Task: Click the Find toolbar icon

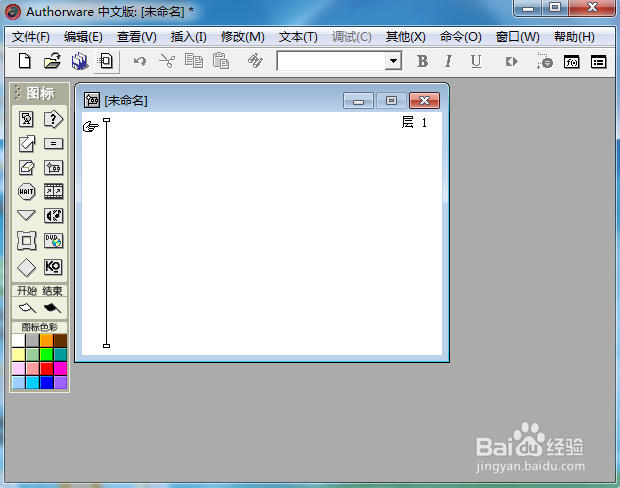Action: (255, 61)
